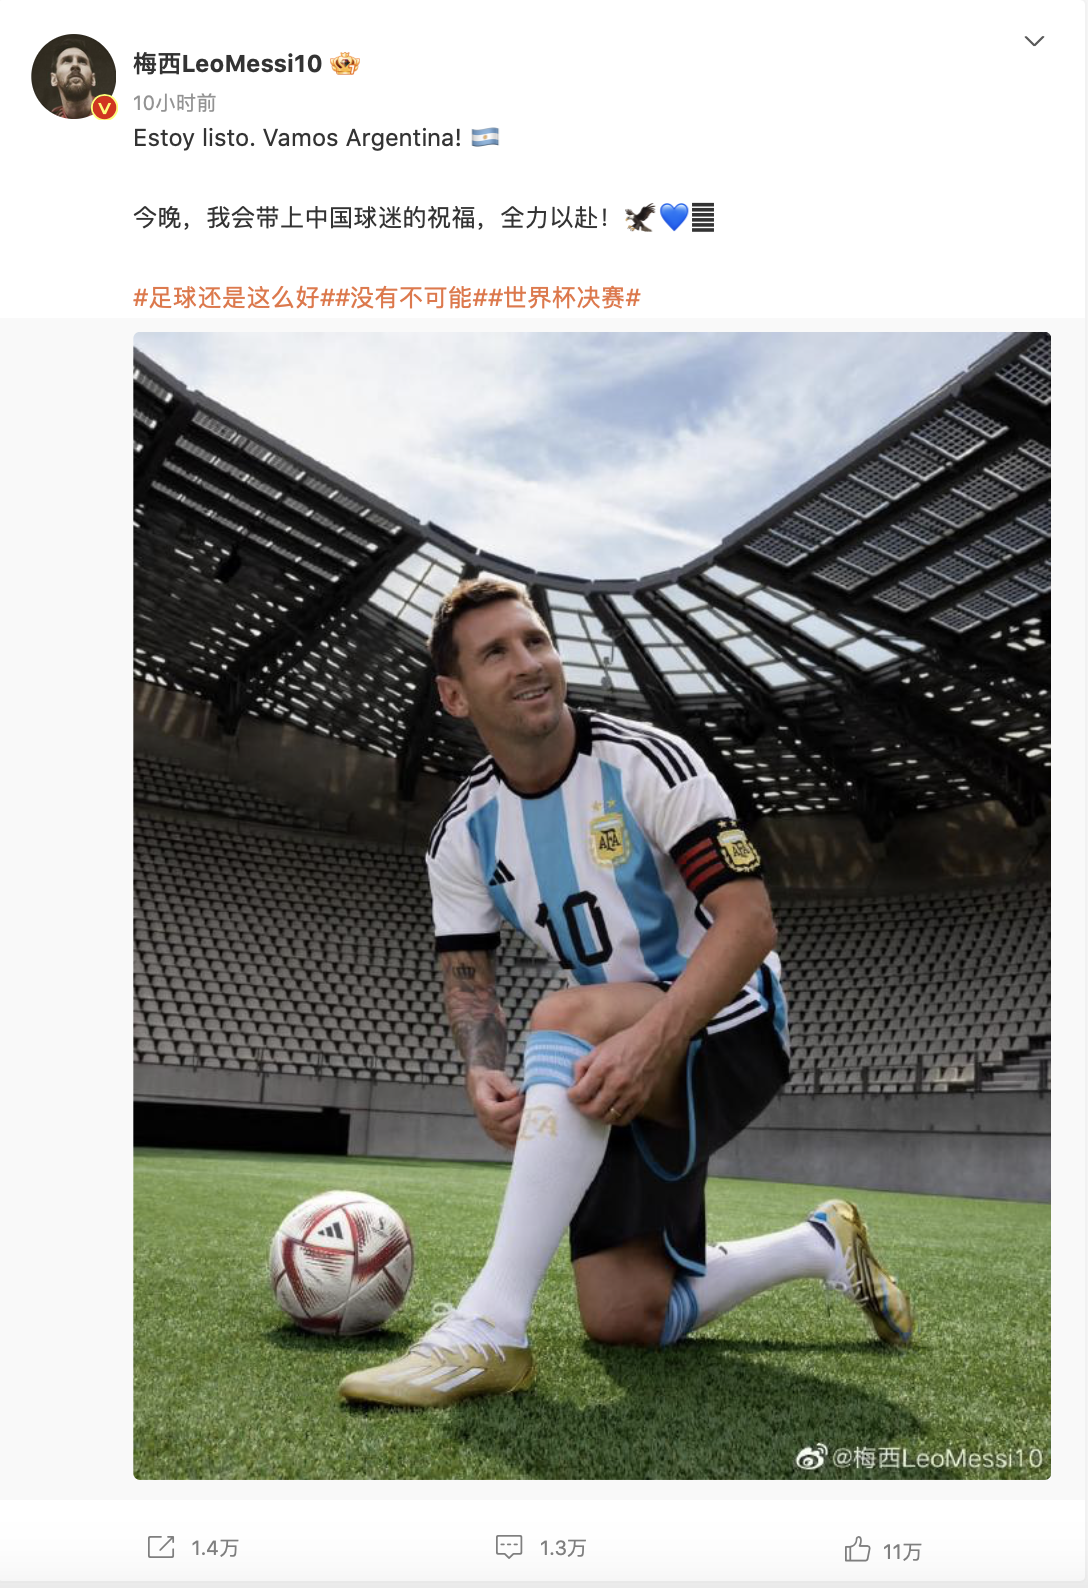1088x1588 pixels.
Task: Click the profile avatar picture
Action: tap(74, 76)
